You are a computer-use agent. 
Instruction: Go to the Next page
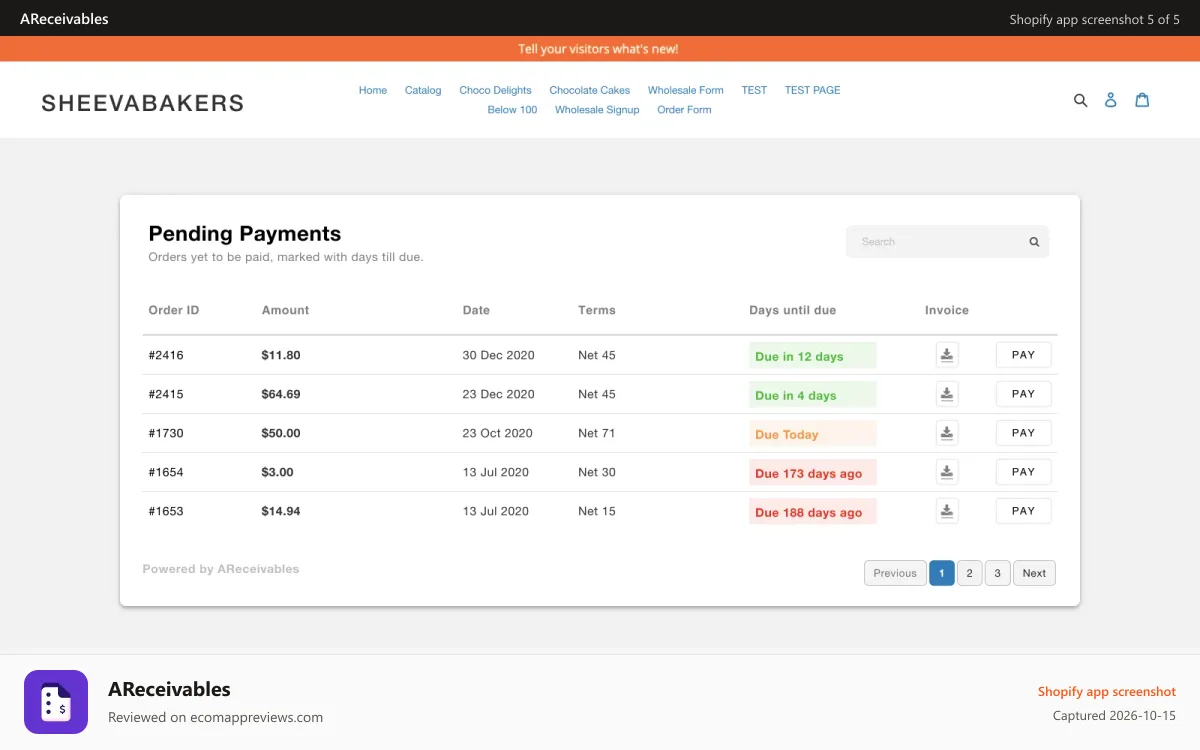coord(1034,573)
